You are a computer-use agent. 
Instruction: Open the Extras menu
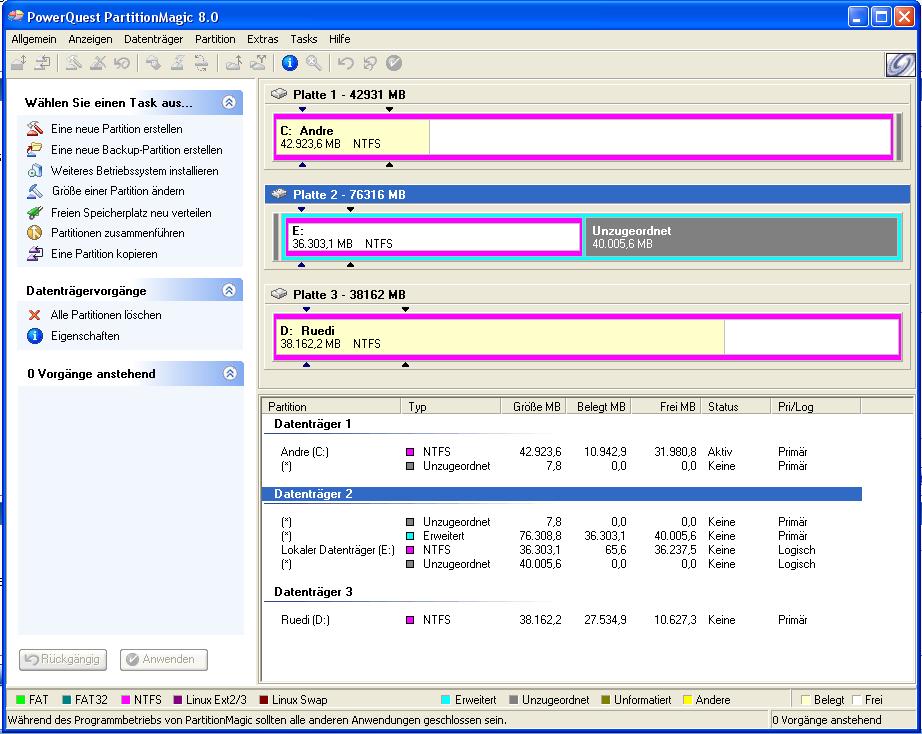262,39
